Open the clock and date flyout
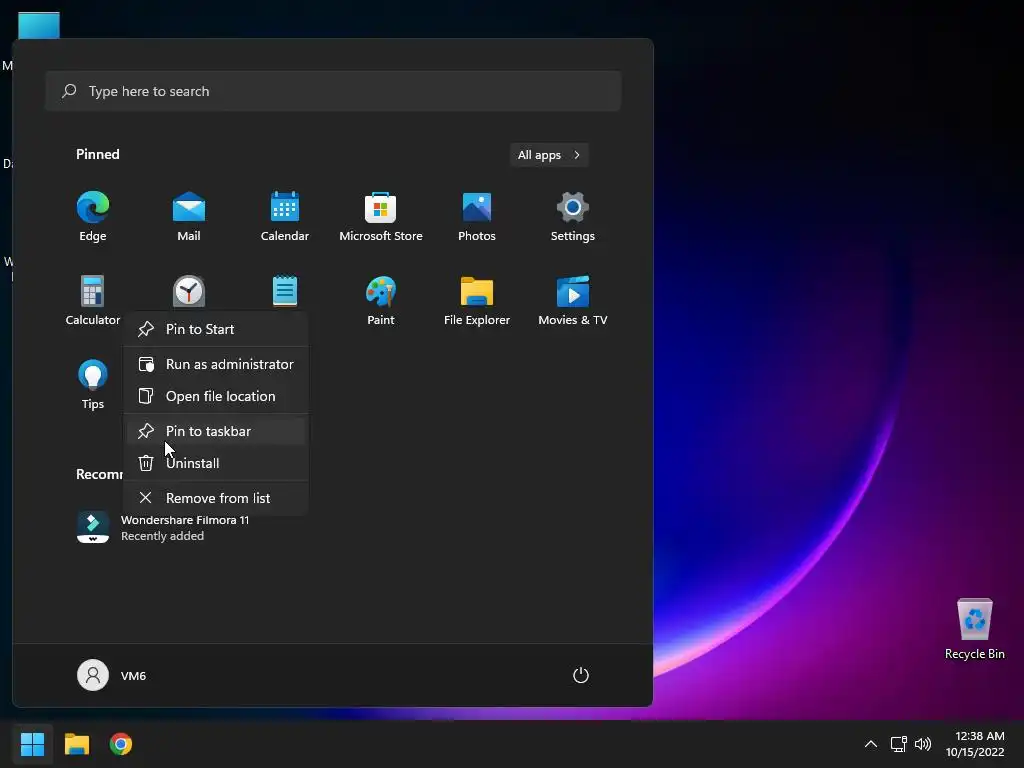 (x=975, y=744)
